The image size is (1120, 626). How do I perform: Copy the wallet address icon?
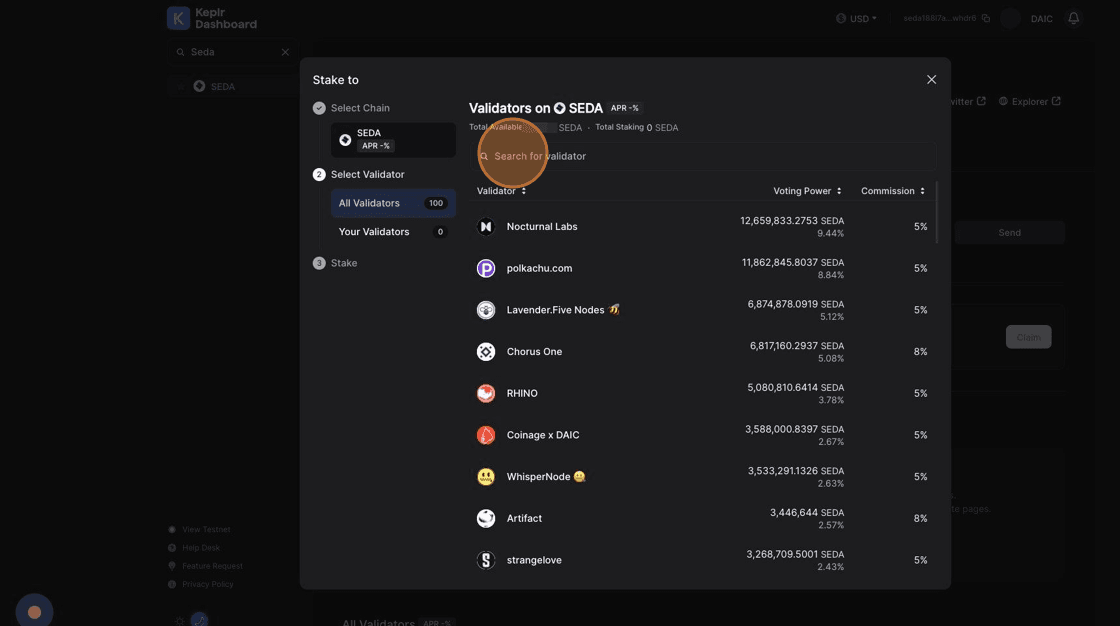(x=986, y=18)
